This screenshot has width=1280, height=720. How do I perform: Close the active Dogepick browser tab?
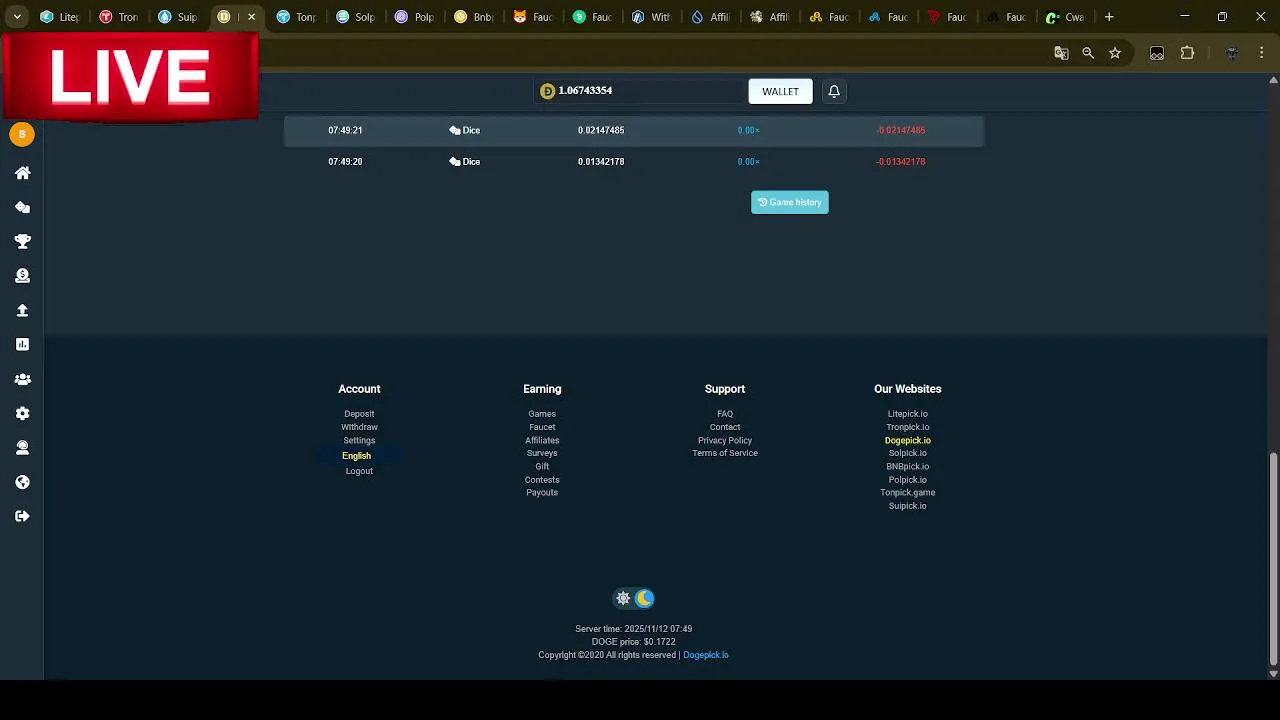(x=251, y=17)
